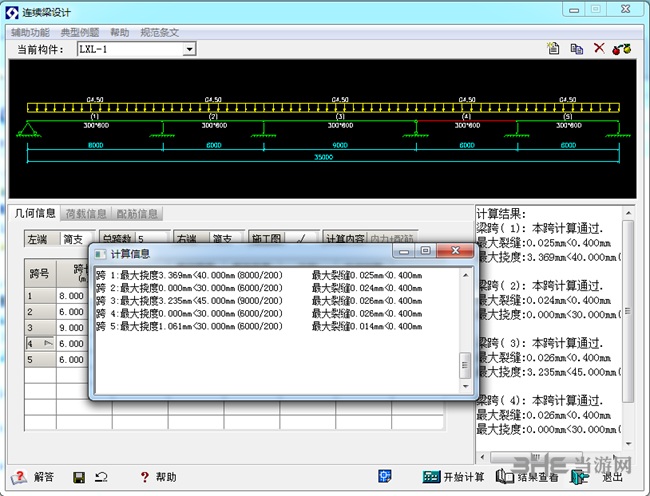Click left arrow of 计算结果 horizontal scrollbar

point(482,457)
